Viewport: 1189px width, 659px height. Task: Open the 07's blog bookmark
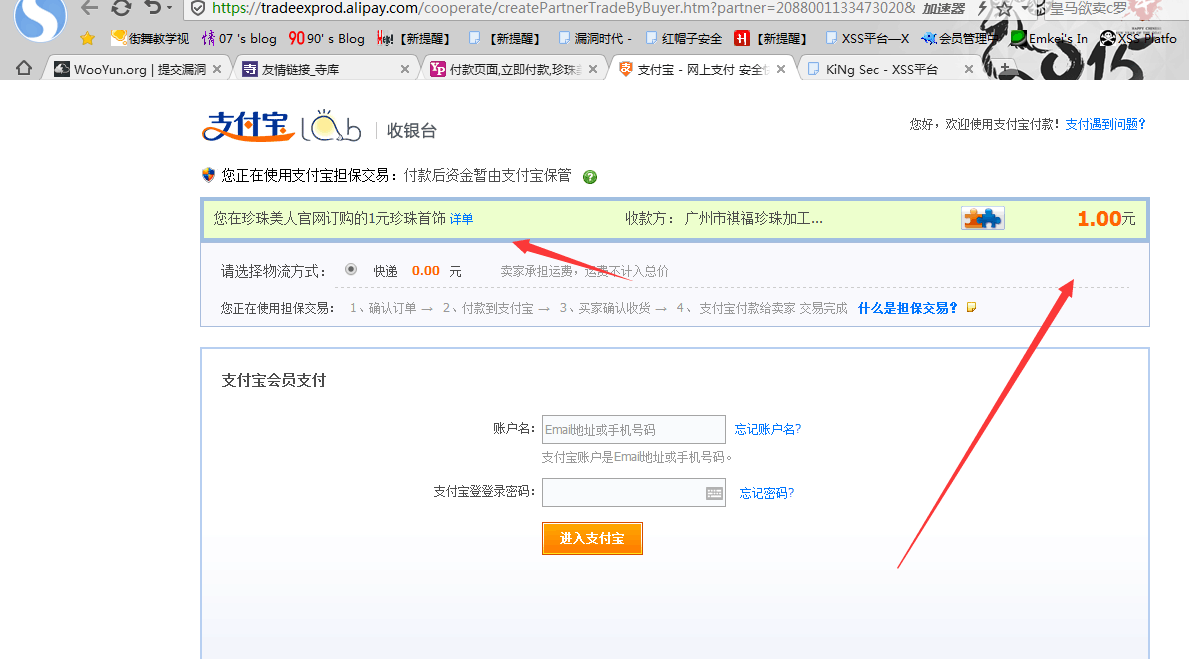(239, 38)
